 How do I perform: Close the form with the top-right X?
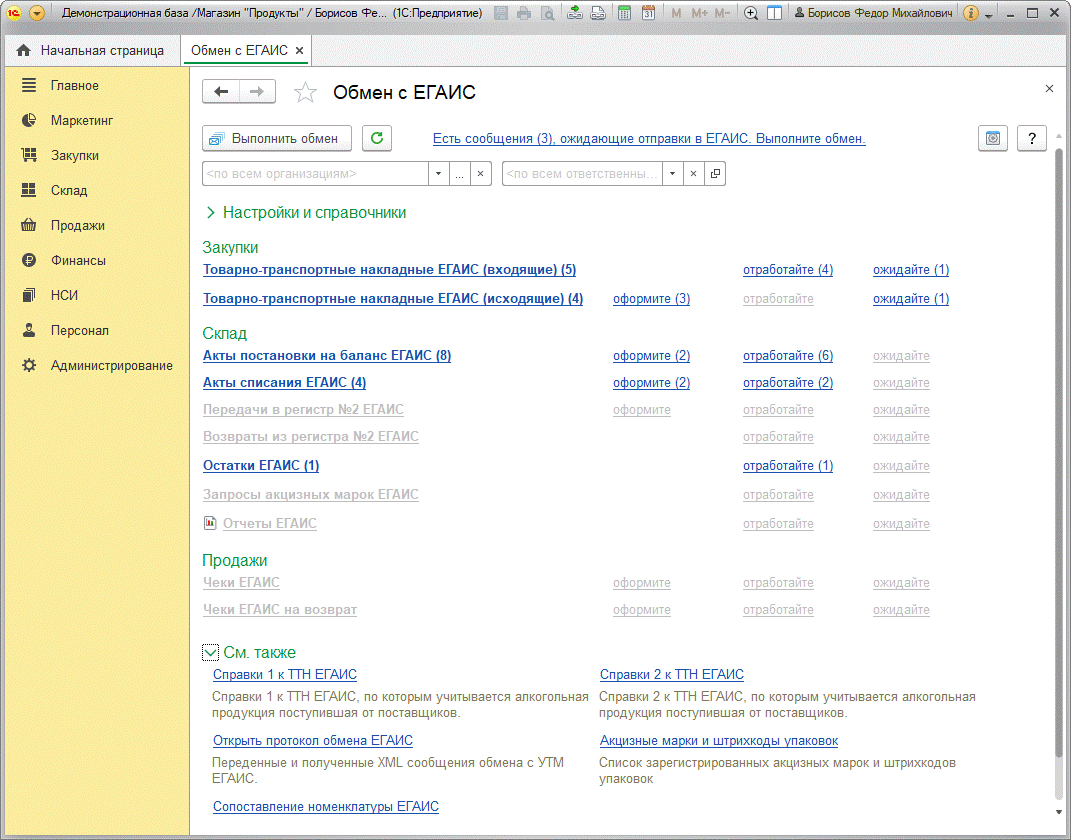1049,89
